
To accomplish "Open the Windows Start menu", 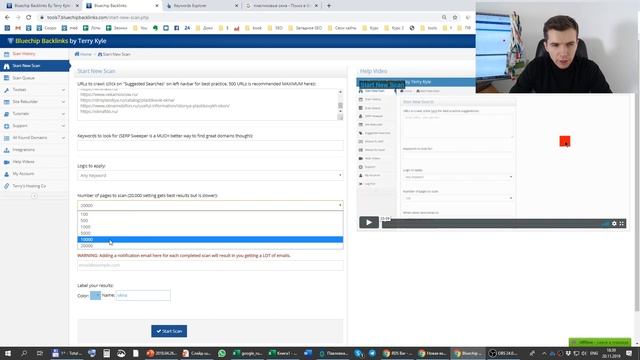I will 8,353.
